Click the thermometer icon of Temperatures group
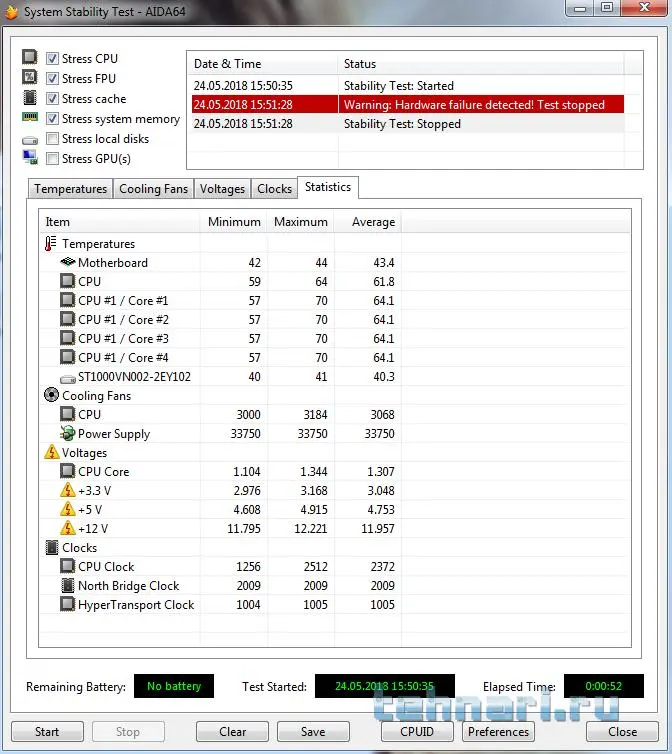672x754 pixels. click(51, 243)
